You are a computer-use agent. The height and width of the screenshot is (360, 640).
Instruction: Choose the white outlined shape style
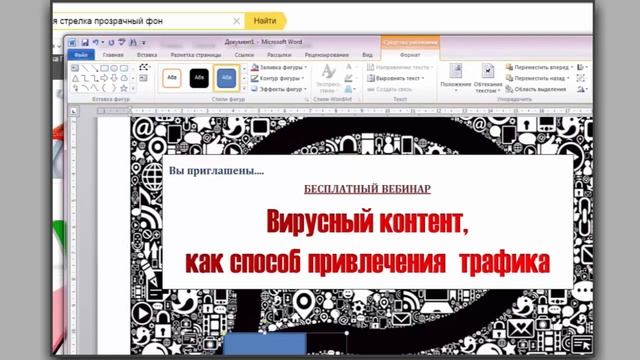point(171,78)
